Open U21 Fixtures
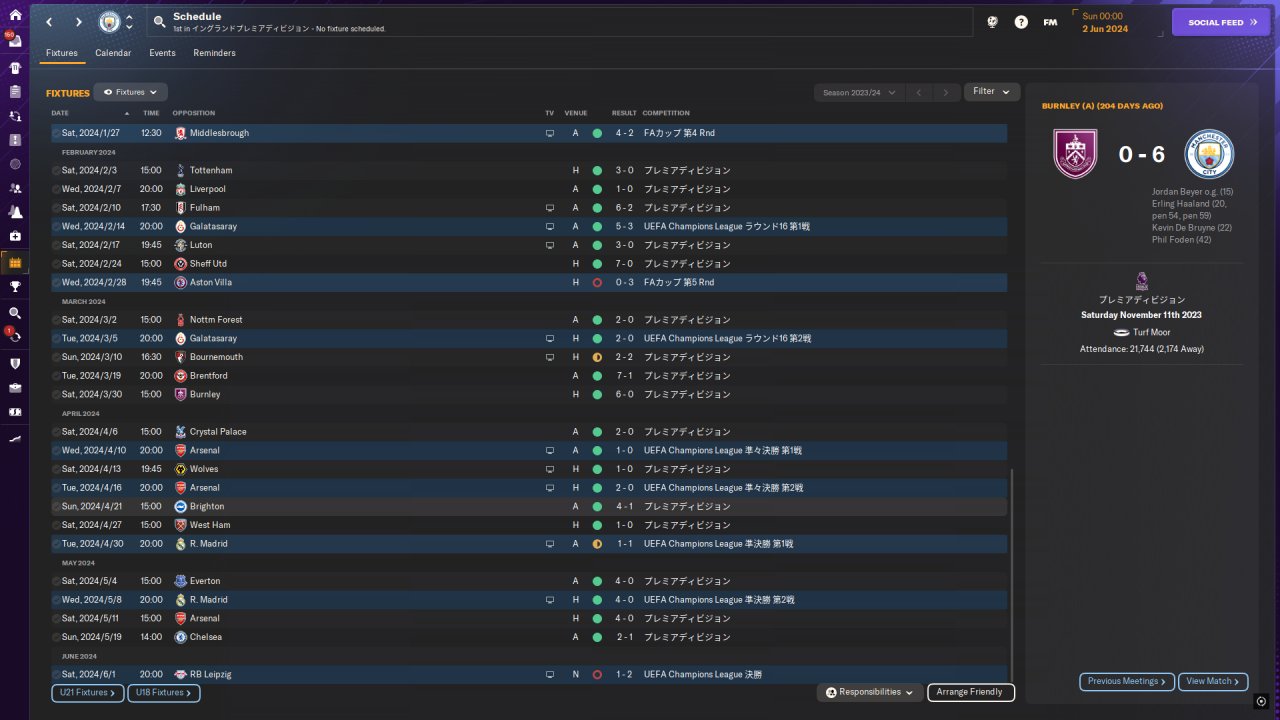Screen dimensions: 1280x720 coord(87,693)
